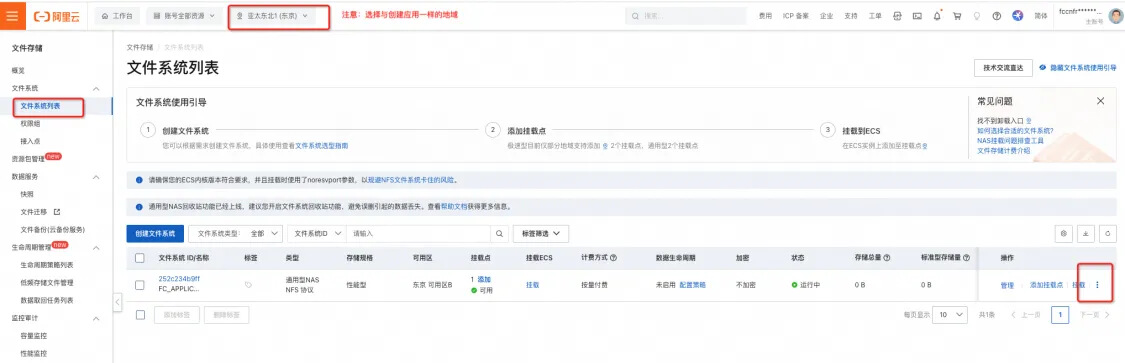This screenshot has height=363, width=1125.
Task: Click the 创建文件系统 button
Action: coord(155,233)
